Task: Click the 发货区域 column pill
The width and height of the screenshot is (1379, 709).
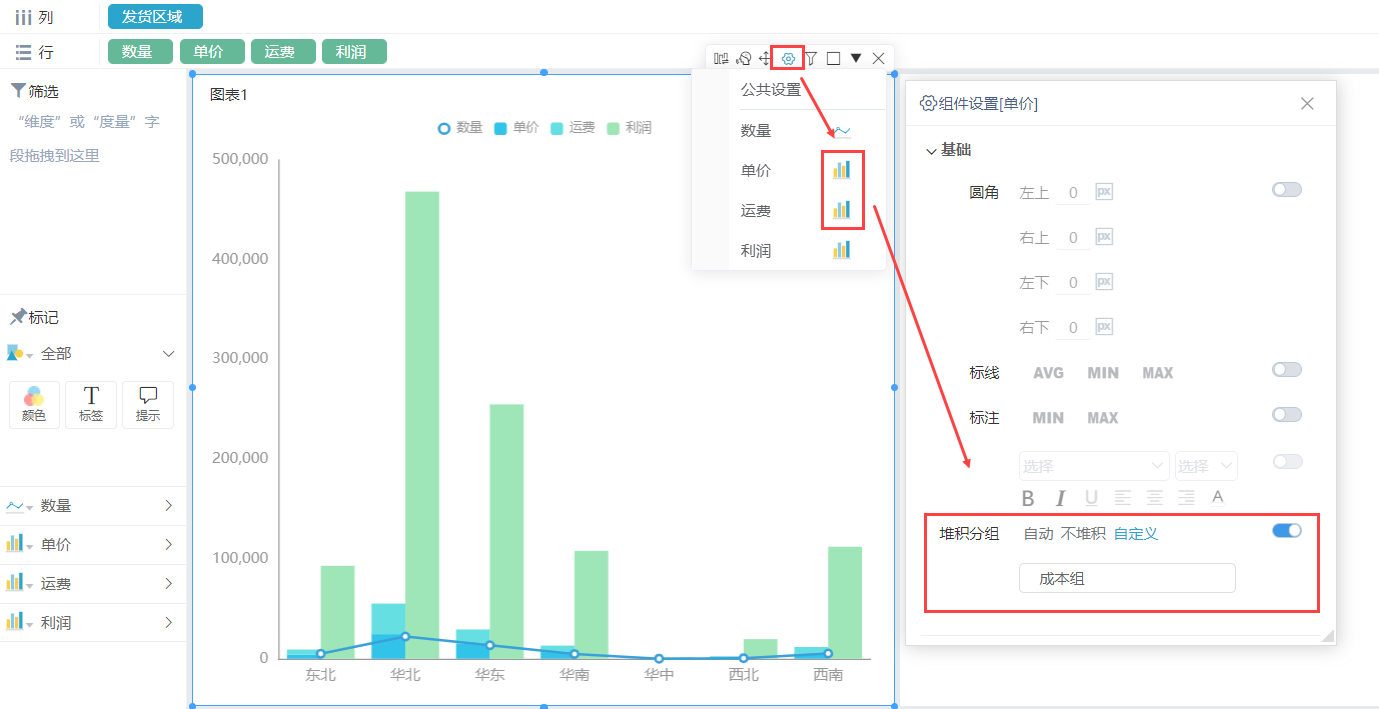Action: point(155,16)
